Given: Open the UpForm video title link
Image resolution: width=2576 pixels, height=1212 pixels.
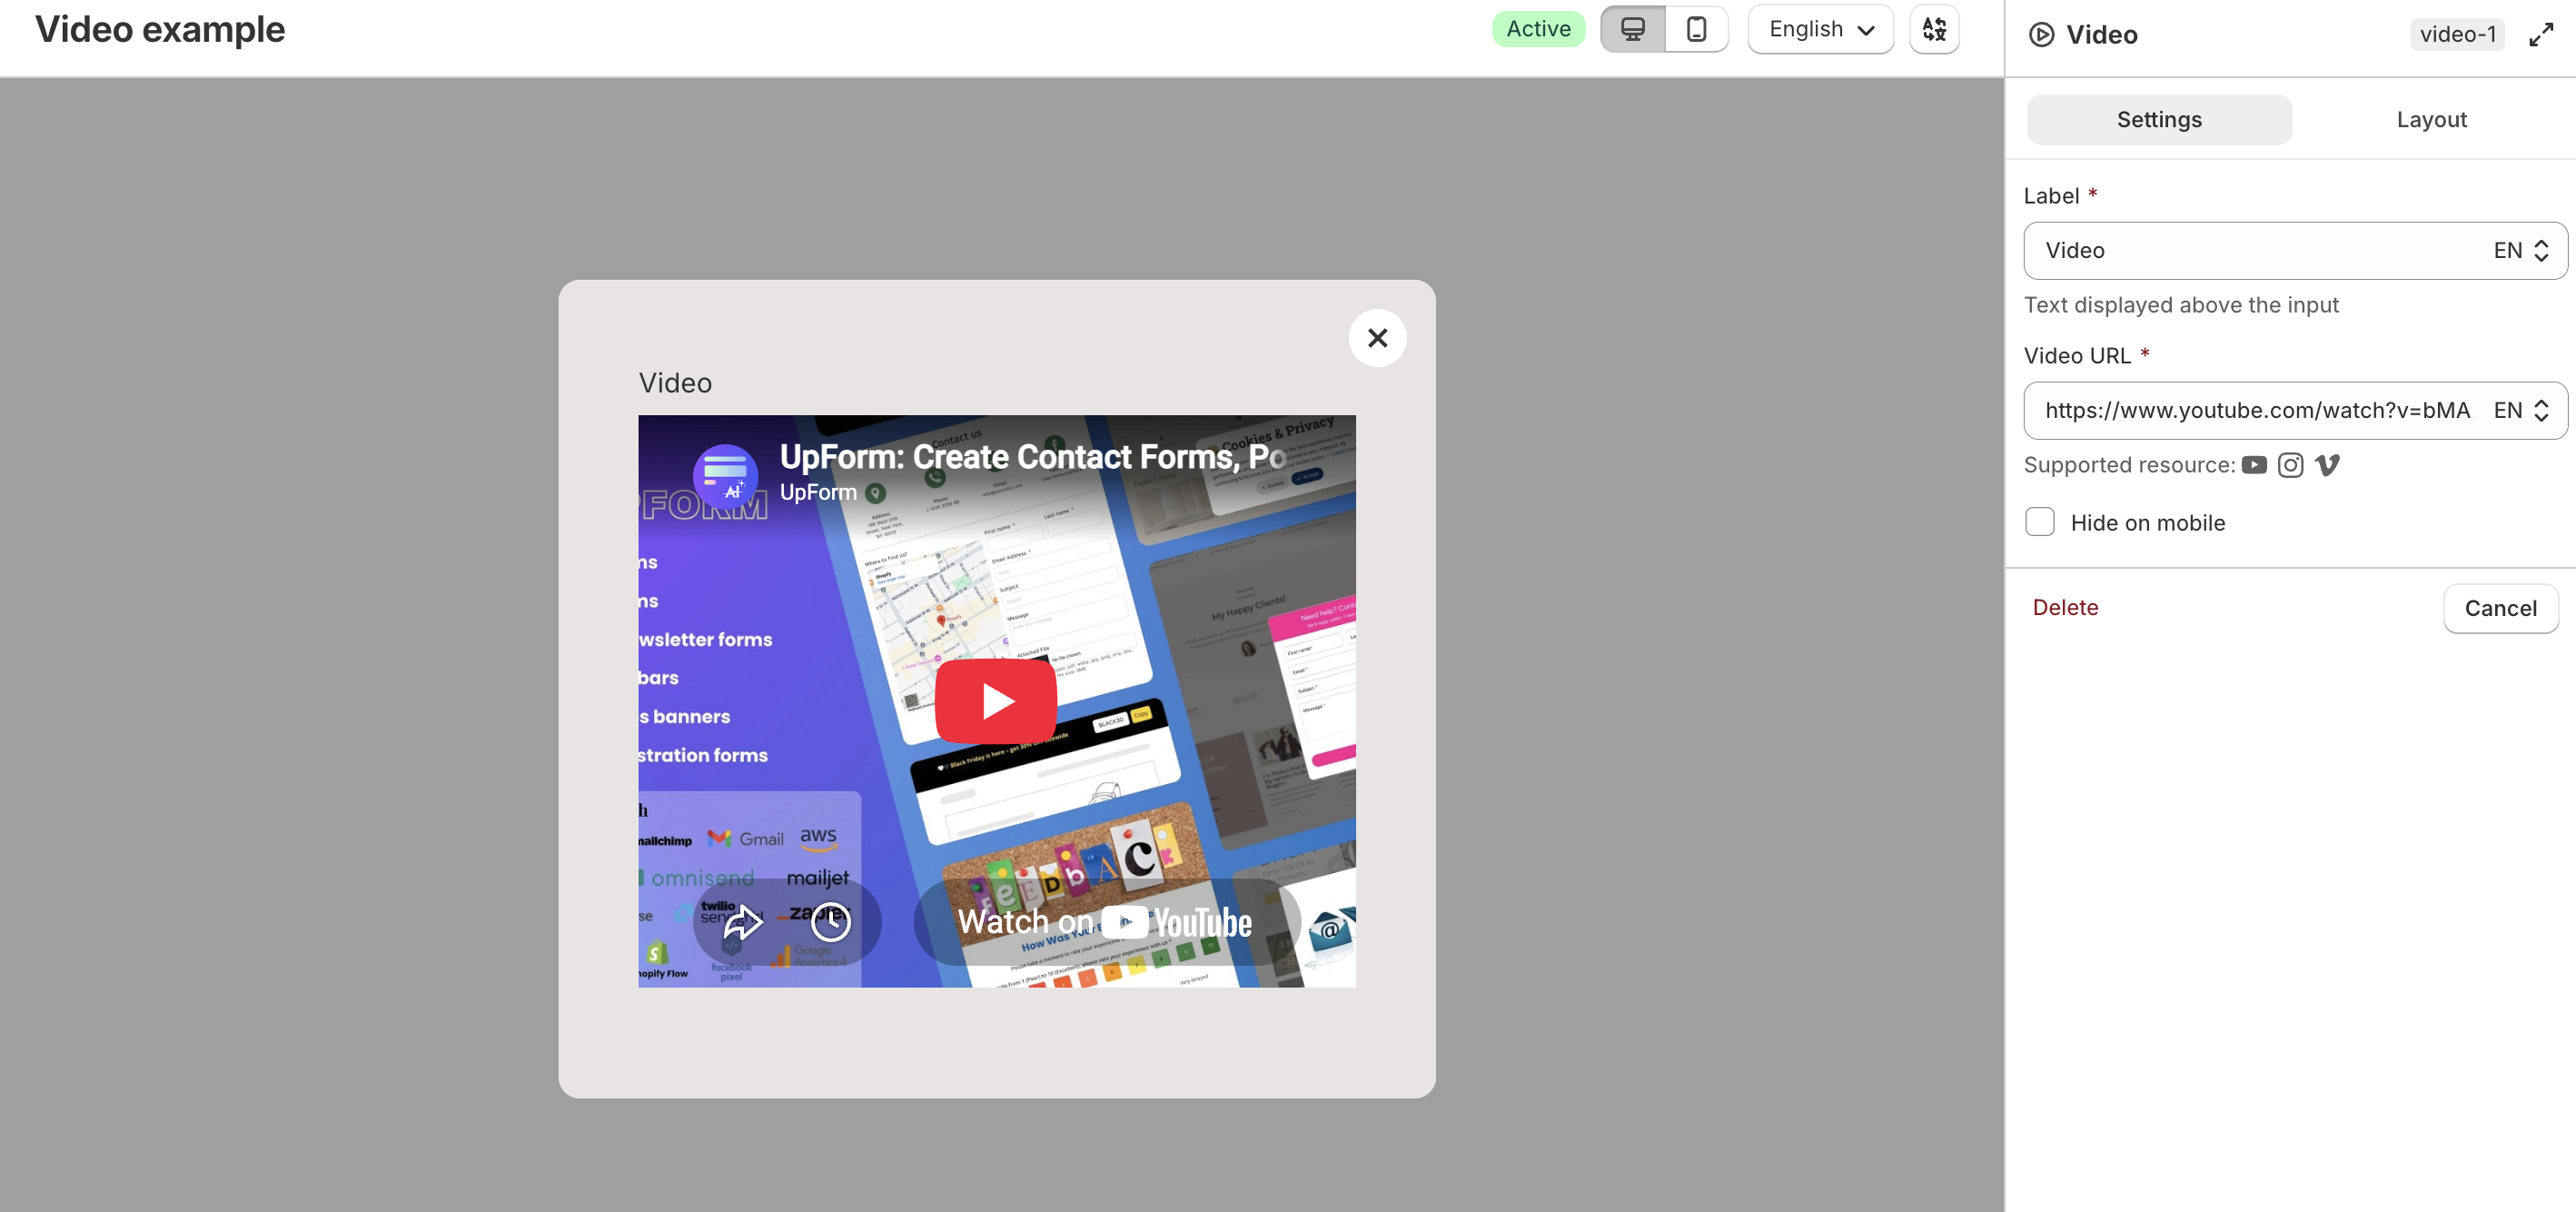Looking at the screenshot, I should 1033,457.
